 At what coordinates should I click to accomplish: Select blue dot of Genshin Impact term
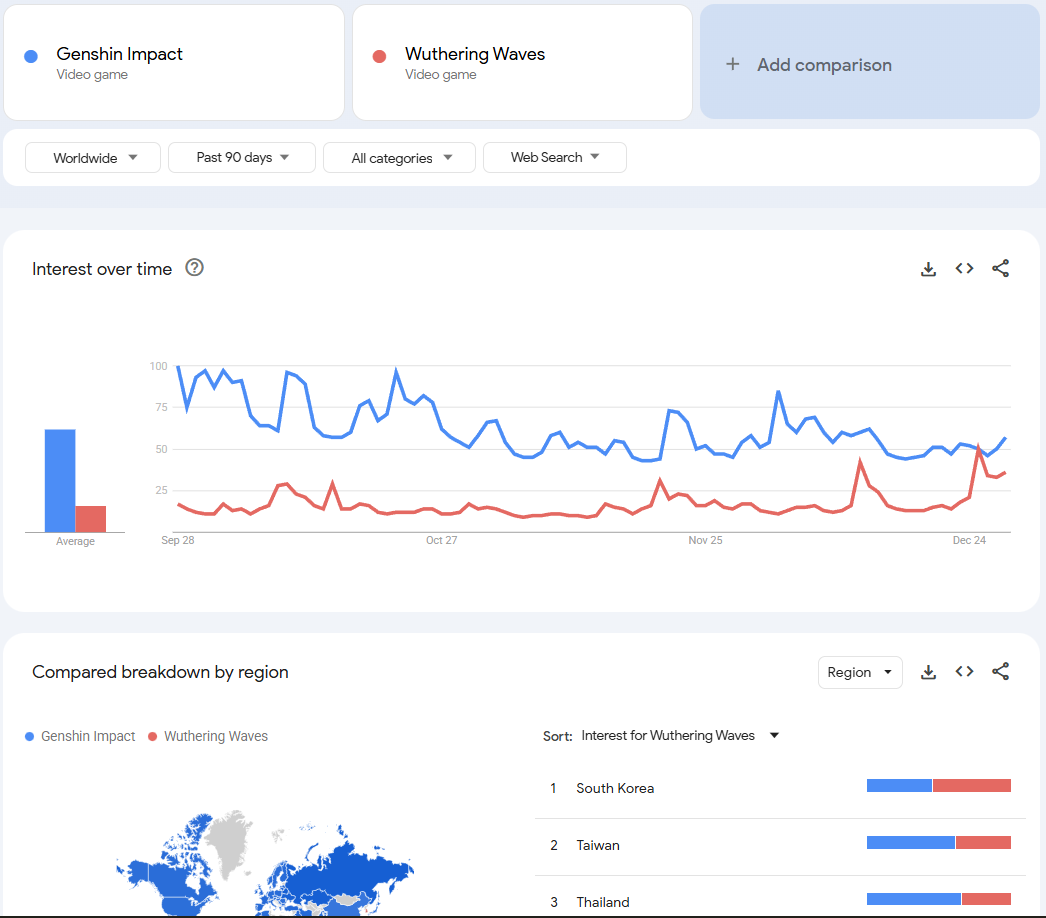tap(31, 57)
